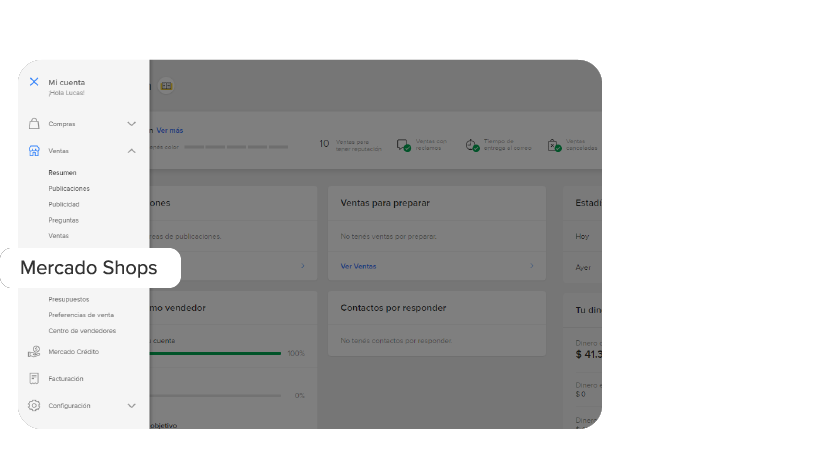The height and width of the screenshot is (450, 818).
Task: Open Publicaciones in the side menu
Action: pyautogui.click(x=69, y=188)
